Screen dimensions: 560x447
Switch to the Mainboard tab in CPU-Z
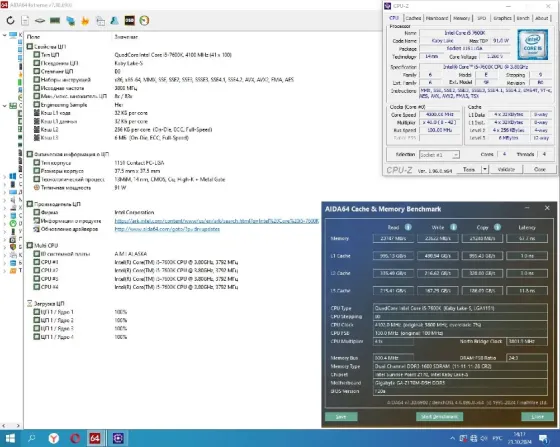tap(437, 18)
